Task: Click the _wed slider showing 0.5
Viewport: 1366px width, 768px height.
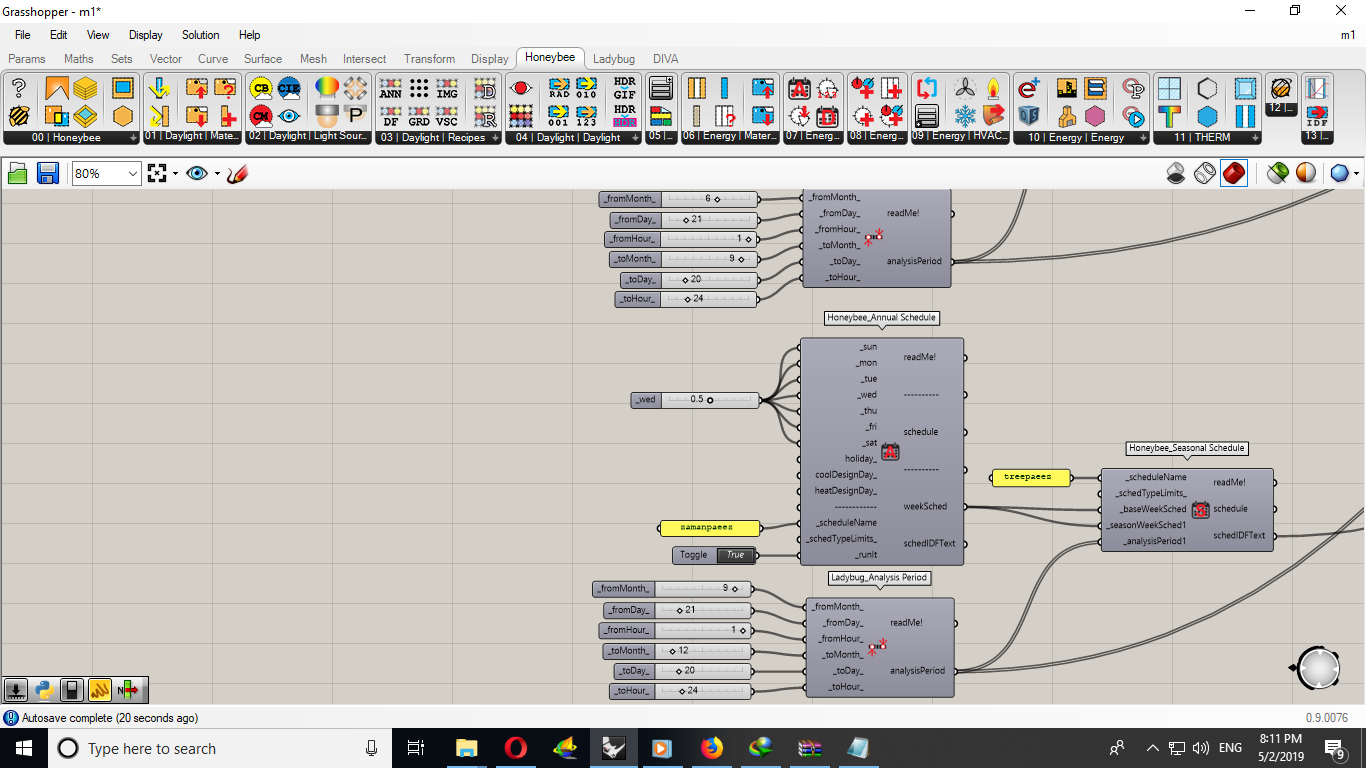Action: point(695,400)
